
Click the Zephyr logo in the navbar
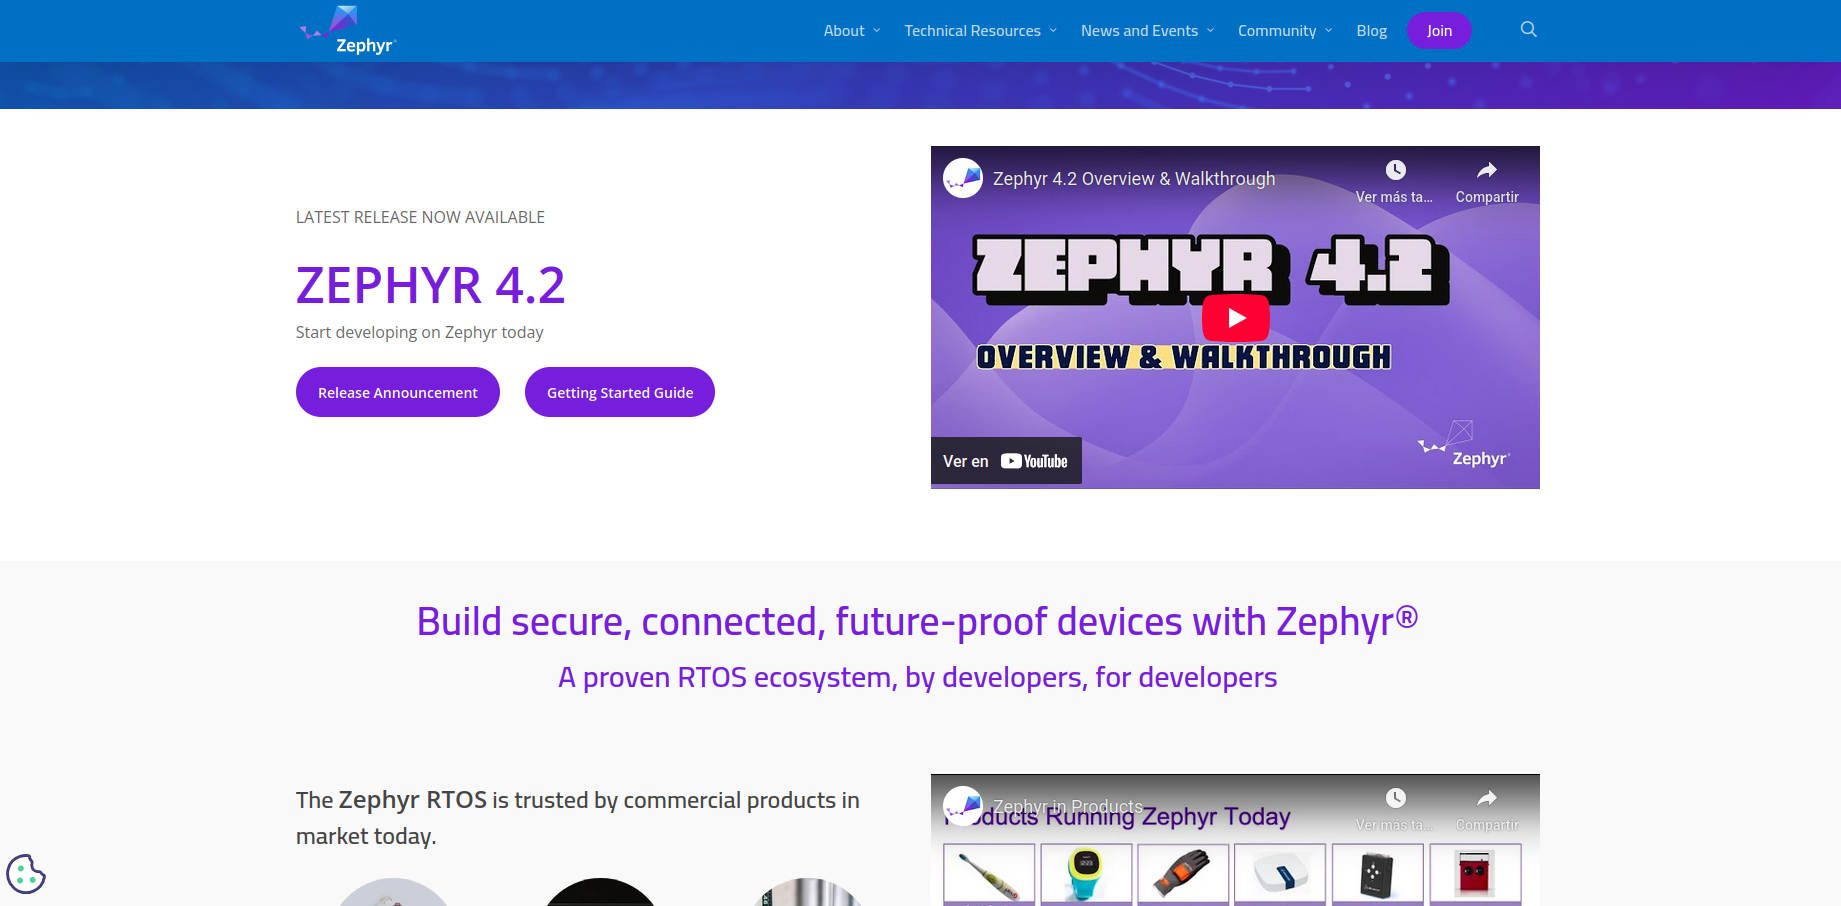coord(347,29)
